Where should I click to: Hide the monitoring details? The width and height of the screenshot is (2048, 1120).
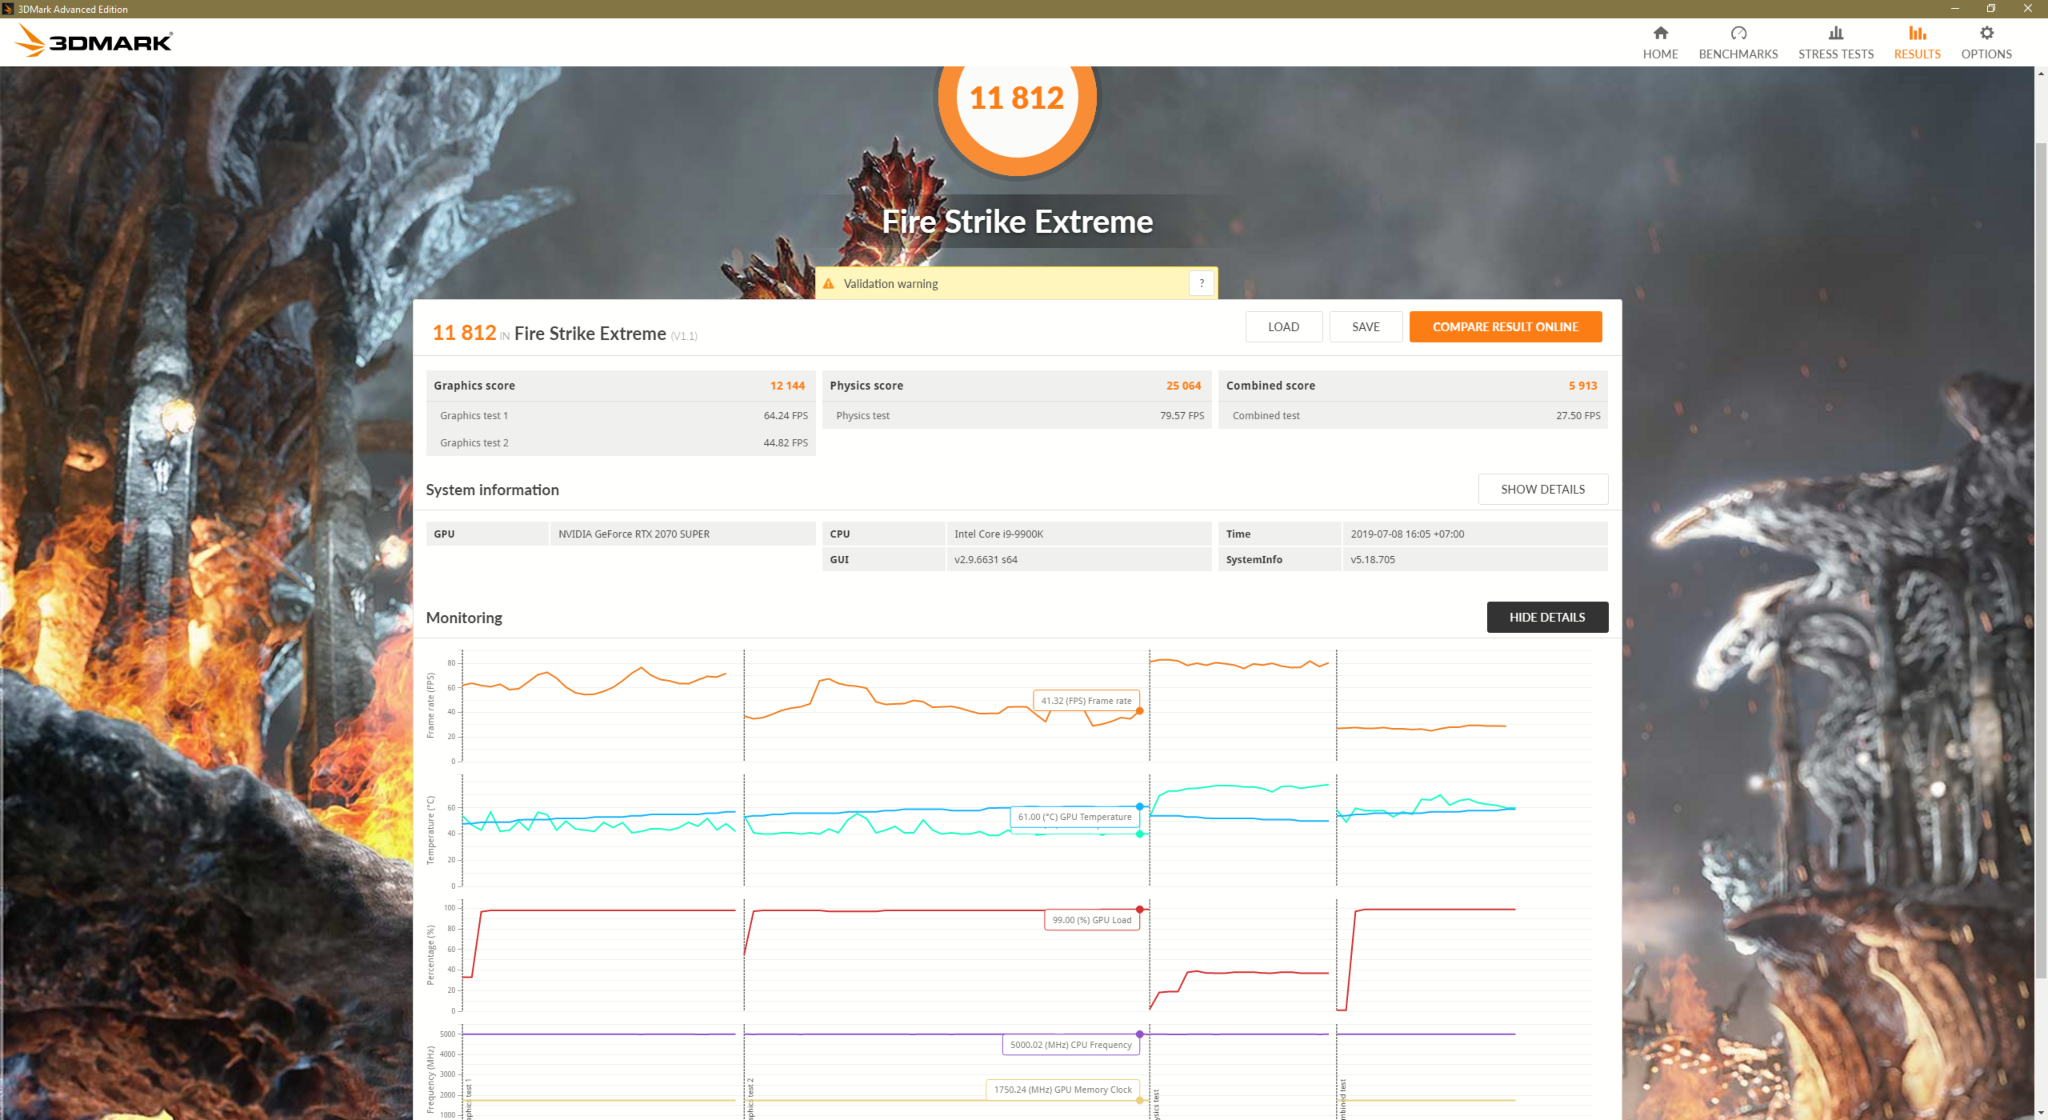coord(1547,617)
